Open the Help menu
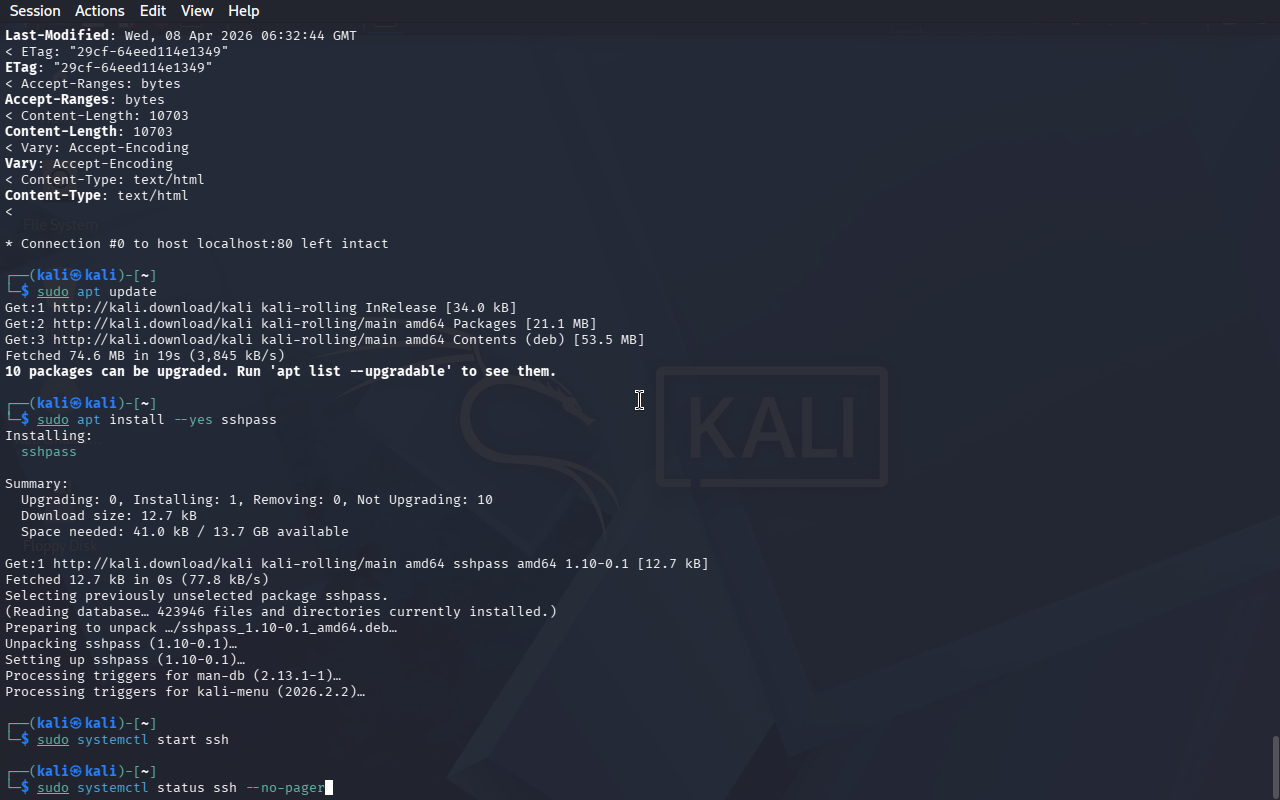Viewport: 1280px width, 800px height. (244, 11)
